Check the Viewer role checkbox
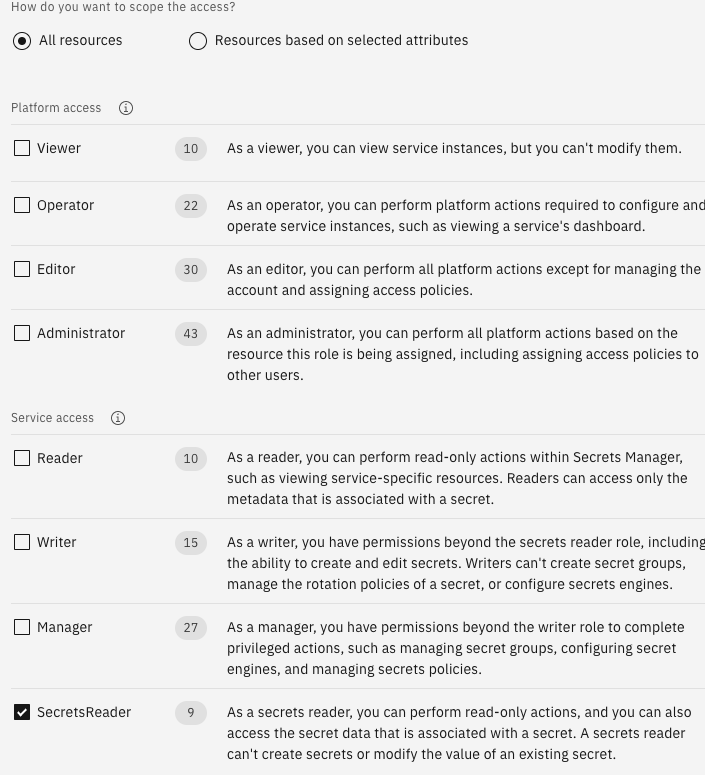This screenshot has height=775, width=705. (22, 148)
